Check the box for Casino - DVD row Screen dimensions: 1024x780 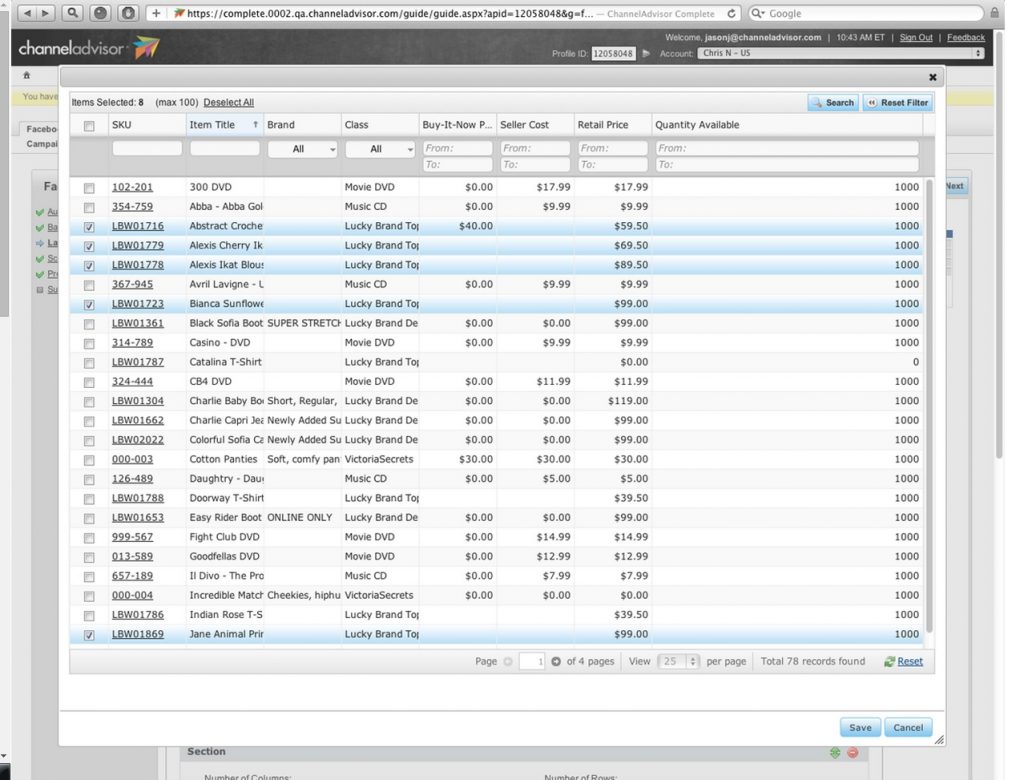[x=89, y=344]
